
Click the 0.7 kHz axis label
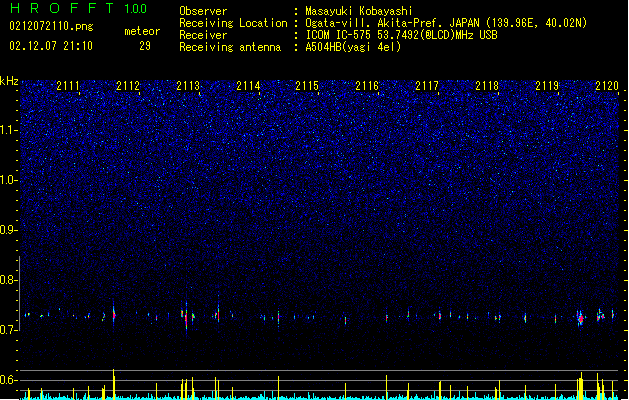(8, 330)
